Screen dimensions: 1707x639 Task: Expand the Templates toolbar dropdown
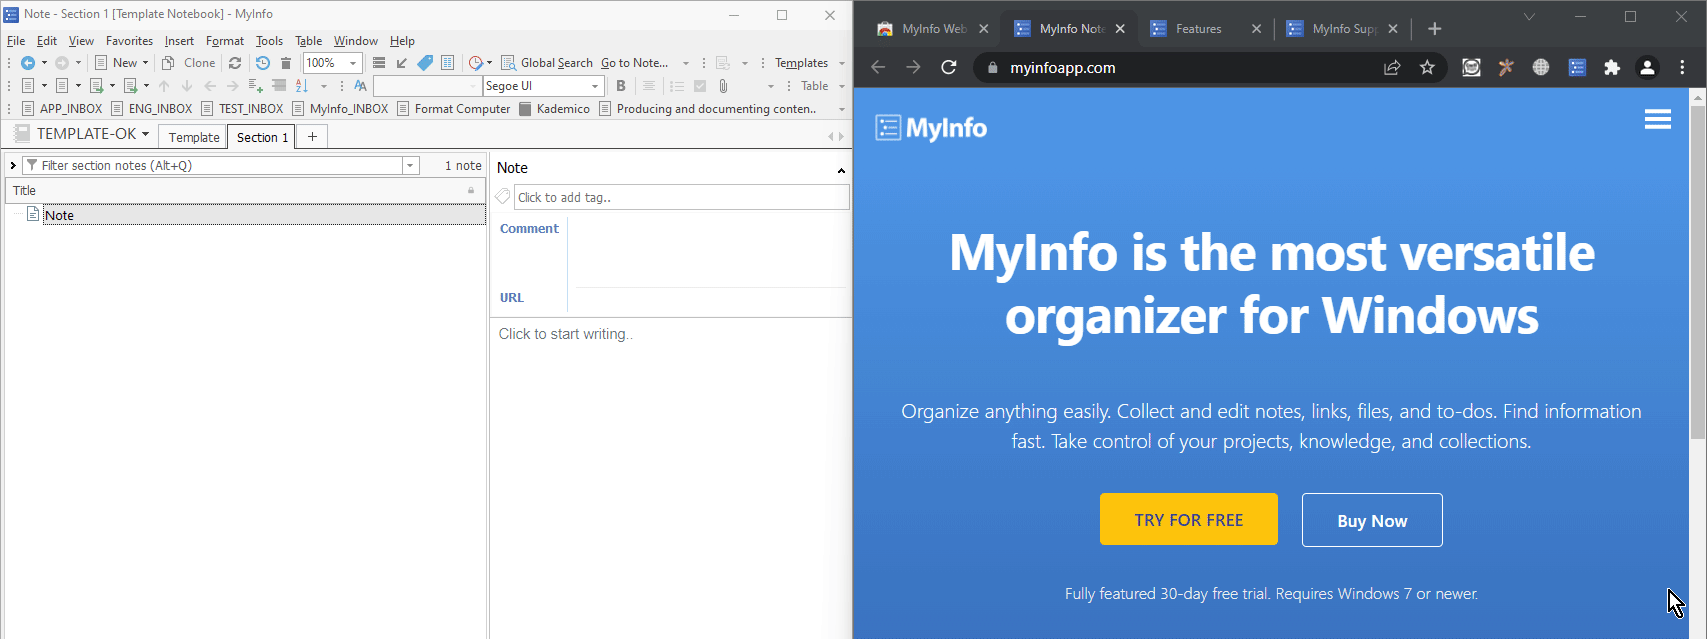click(x=842, y=63)
